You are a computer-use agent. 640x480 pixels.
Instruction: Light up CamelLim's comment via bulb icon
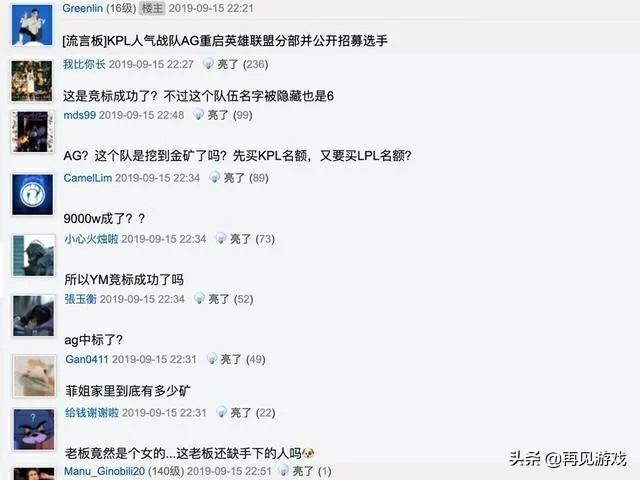[215, 177]
